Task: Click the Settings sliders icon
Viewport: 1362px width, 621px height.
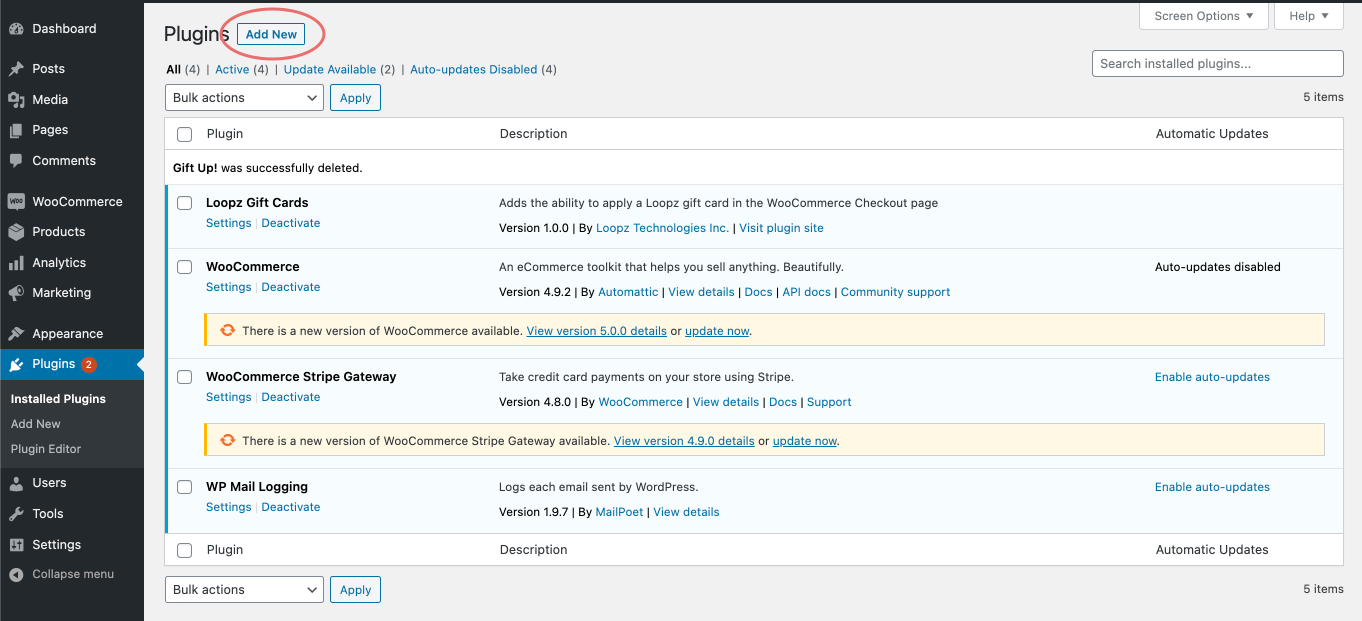Action: coord(16,545)
